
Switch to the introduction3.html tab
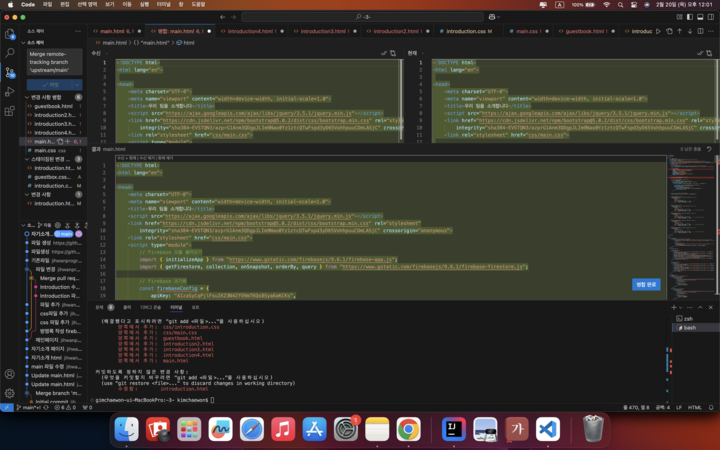[x=325, y=31]
